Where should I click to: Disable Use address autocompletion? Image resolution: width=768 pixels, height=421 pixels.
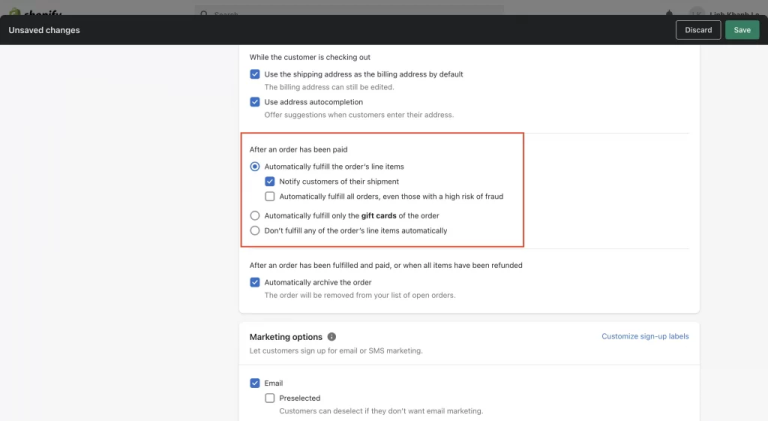255,102
